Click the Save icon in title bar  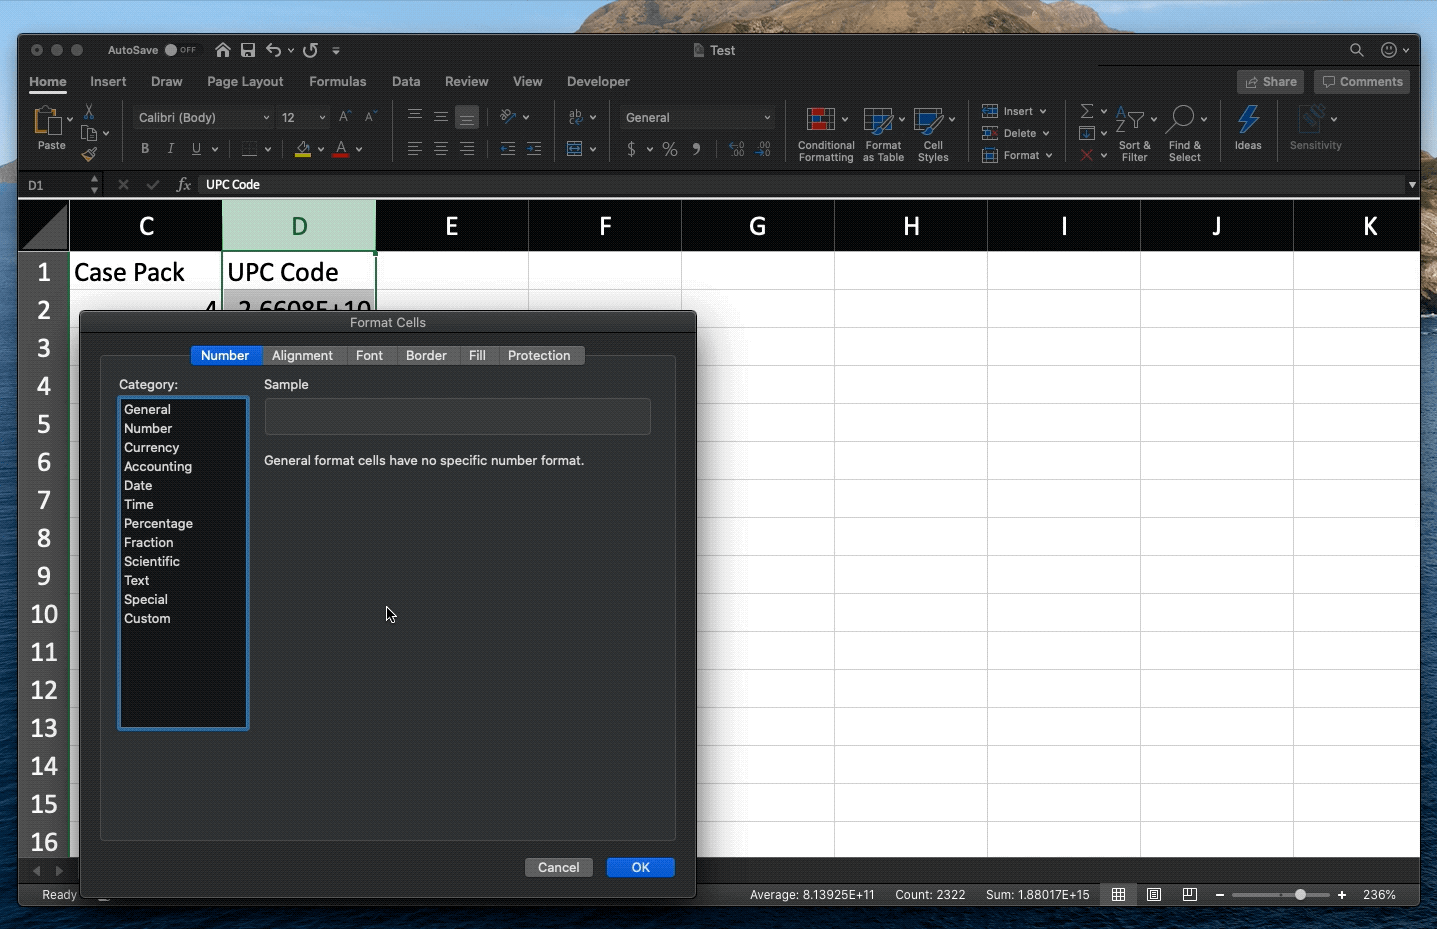(248, 50)
